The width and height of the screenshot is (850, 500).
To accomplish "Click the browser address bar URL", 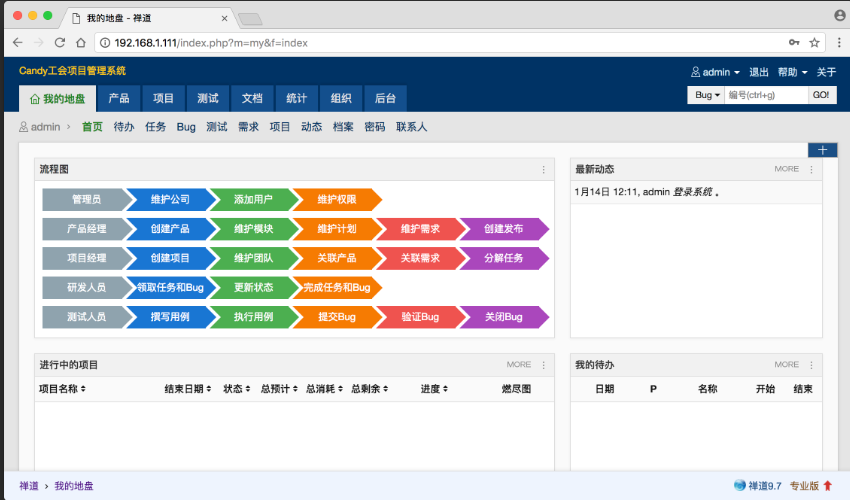I will point(211,43).
